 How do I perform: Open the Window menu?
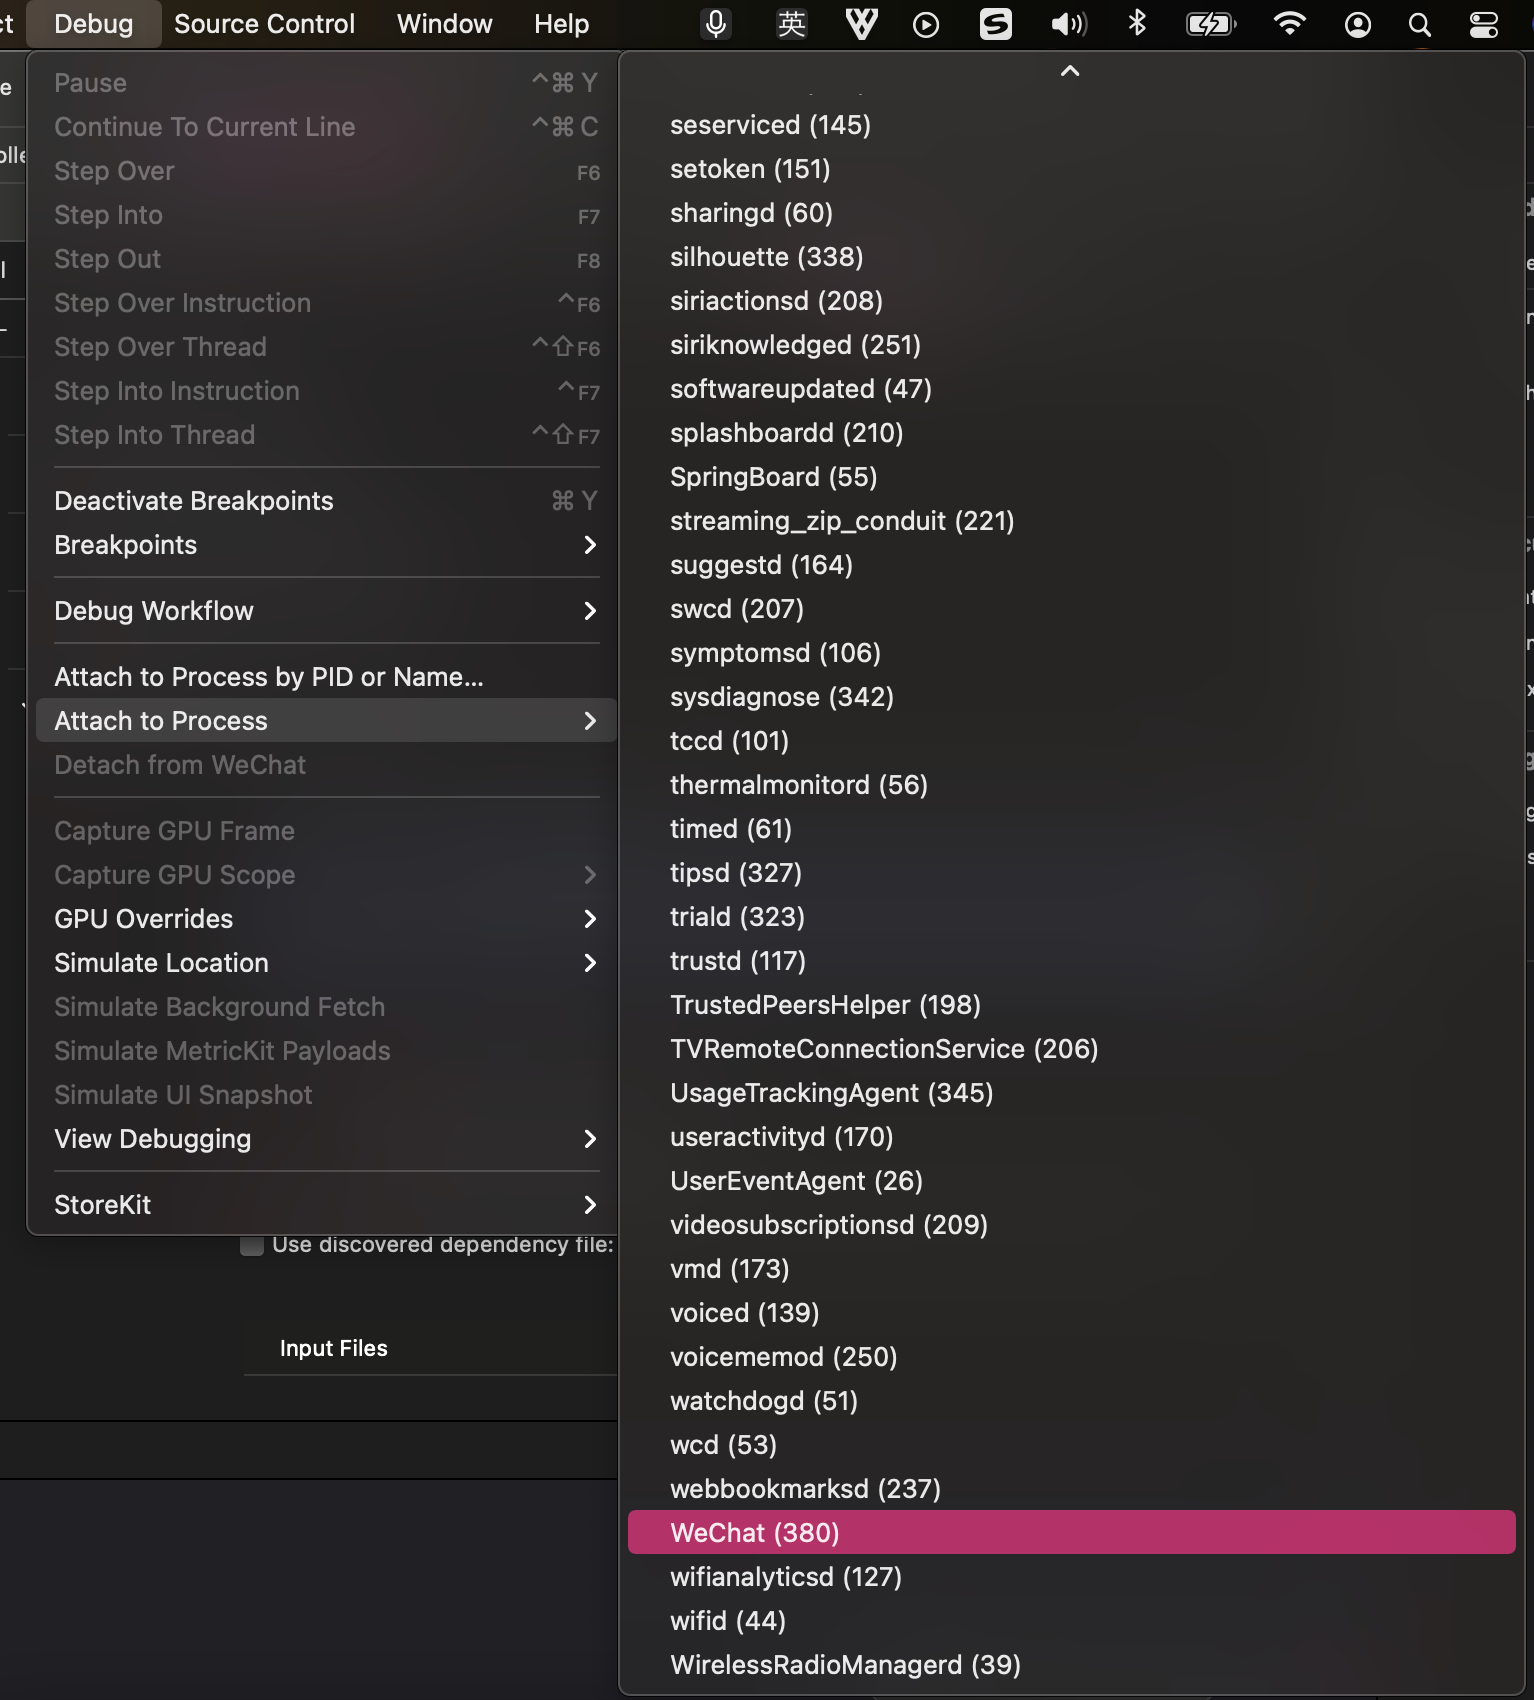pos(445,24)
